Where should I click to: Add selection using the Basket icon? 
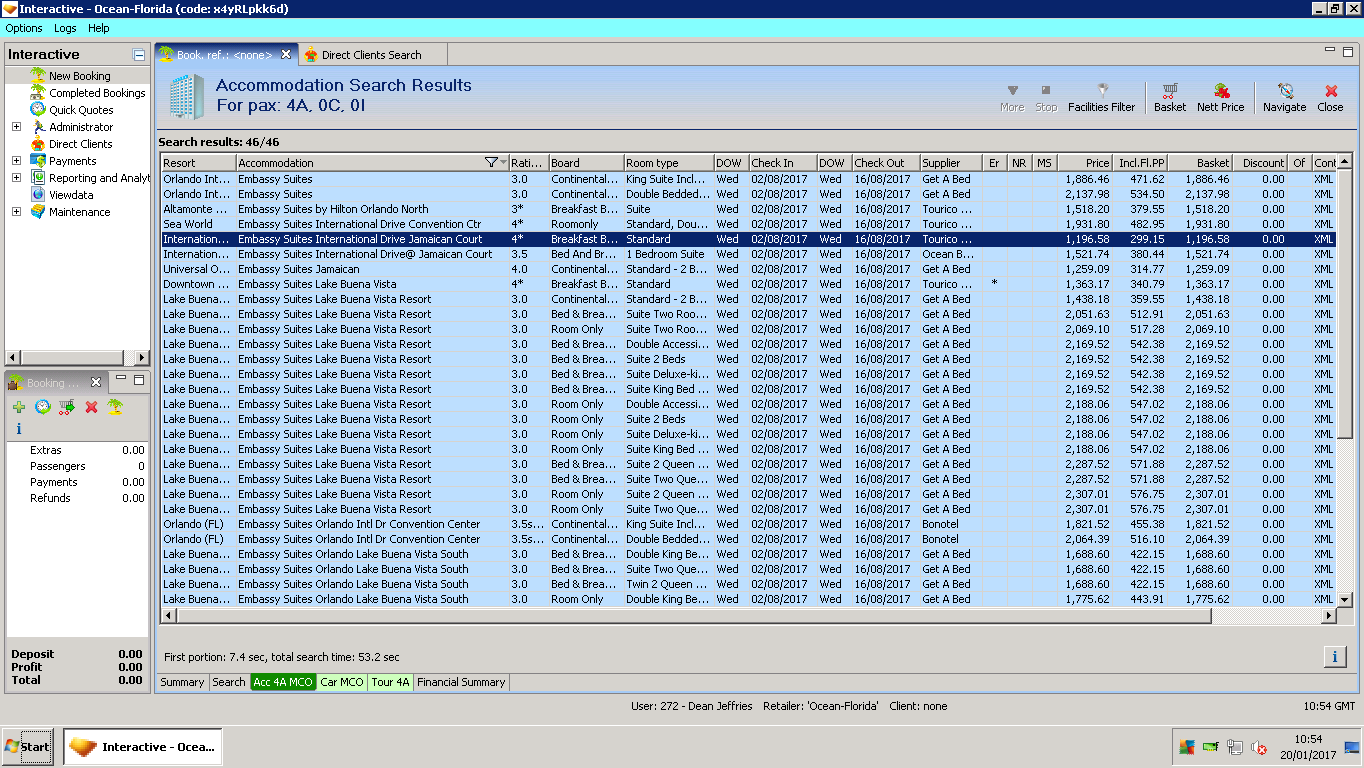1169,91
